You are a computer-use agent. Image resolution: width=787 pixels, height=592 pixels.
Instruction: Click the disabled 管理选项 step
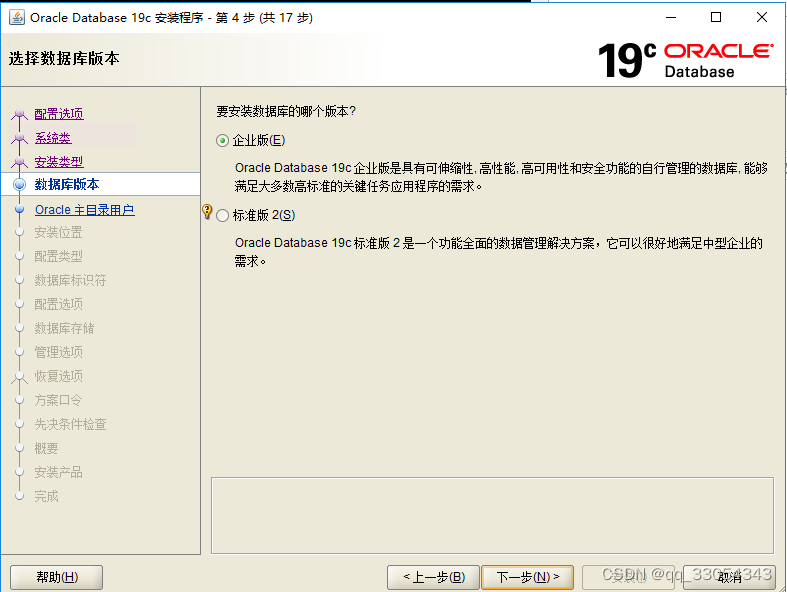coord(58,352)
